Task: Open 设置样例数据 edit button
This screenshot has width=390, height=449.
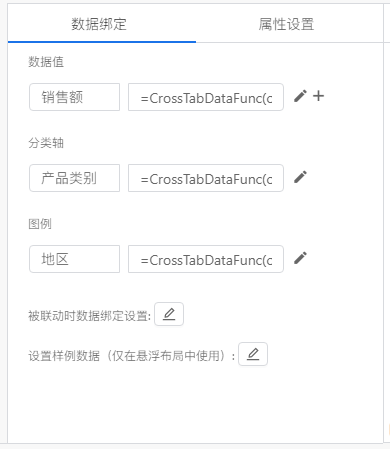Action: click(253, 354)
